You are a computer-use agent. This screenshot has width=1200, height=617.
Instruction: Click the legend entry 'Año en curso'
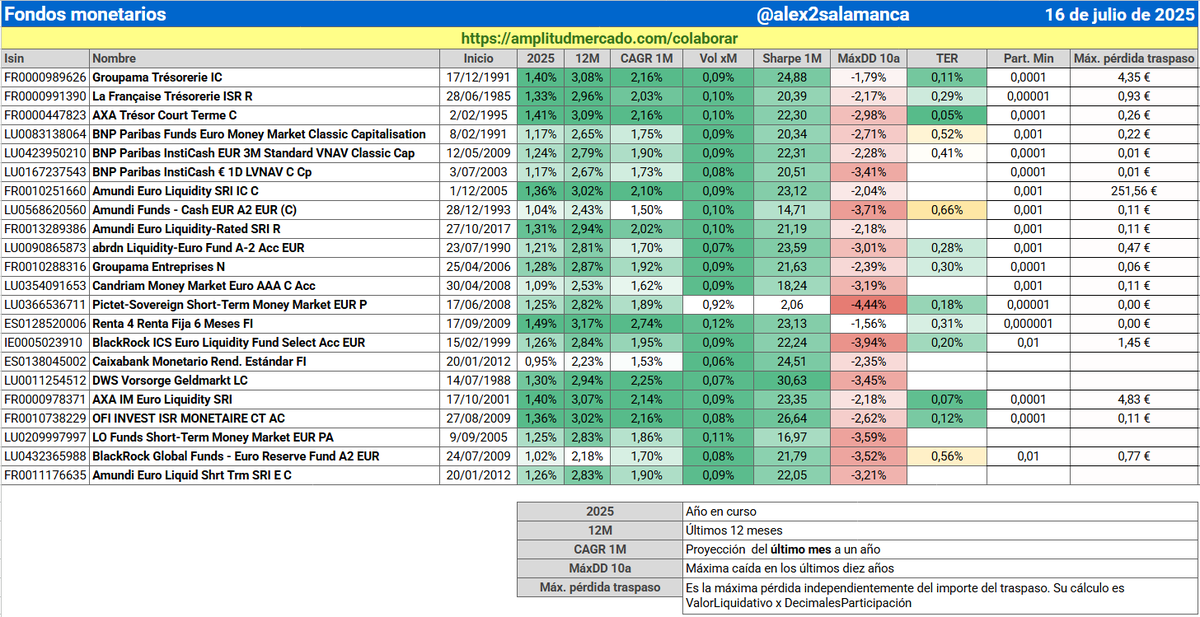pyautogui.click(x=722, y=512)
